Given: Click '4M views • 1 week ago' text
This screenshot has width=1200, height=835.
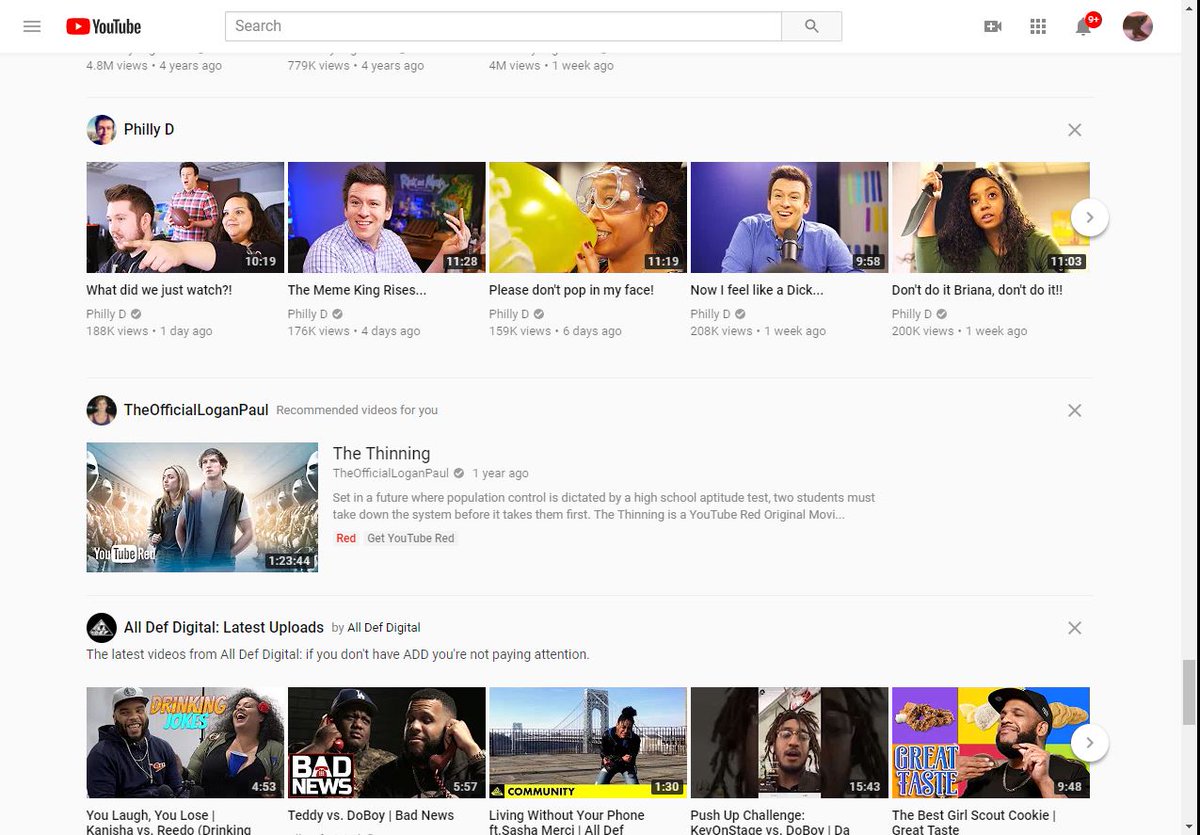Looking at the screenshot, I should click(551, 65).
